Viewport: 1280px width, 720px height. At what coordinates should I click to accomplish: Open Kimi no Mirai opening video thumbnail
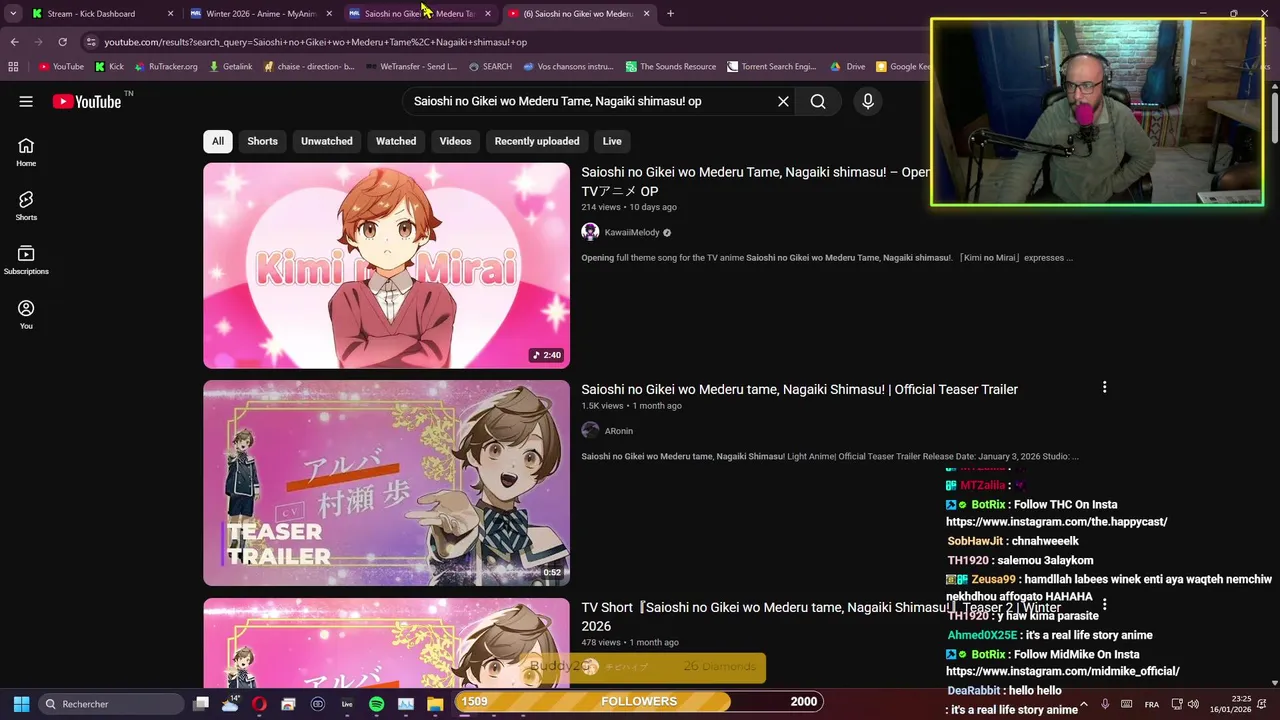pos(386,266)
